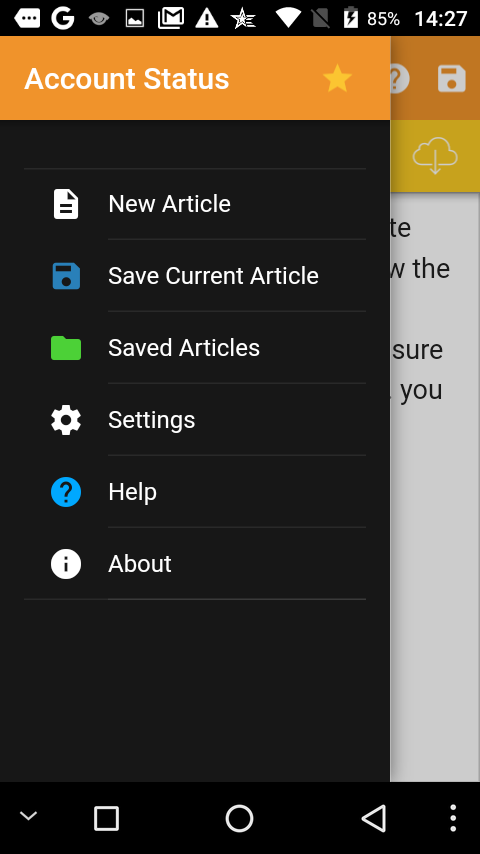Expand the navigation bar down-chevron
Image resolution: width=480 pixels, height=854 pixels.
[28, 816]
